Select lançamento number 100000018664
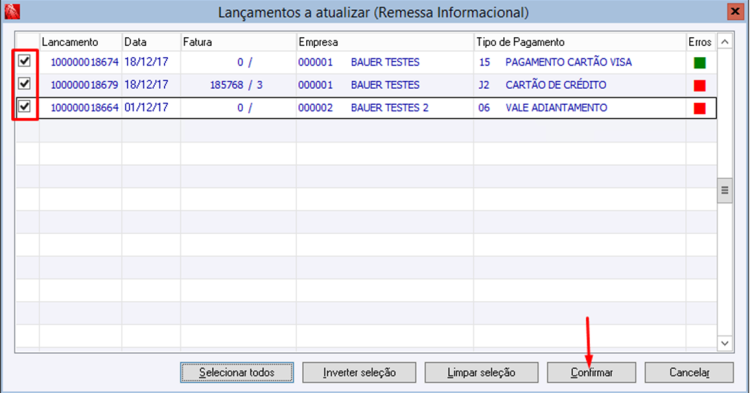This screenshot has height=393, width=750. pyautogui.click(x=85, y=108)
